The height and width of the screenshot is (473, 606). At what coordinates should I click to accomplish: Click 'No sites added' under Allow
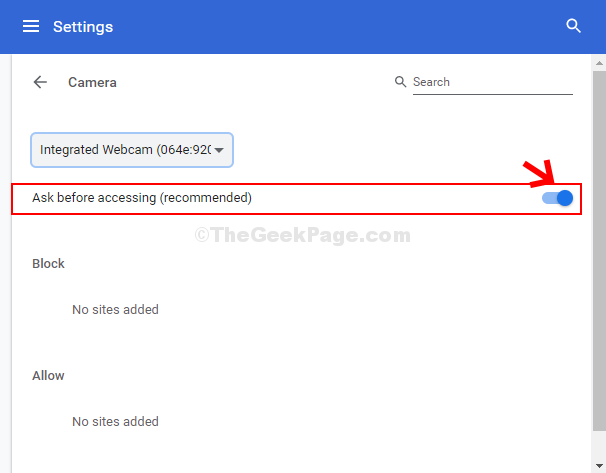(115, 422)
